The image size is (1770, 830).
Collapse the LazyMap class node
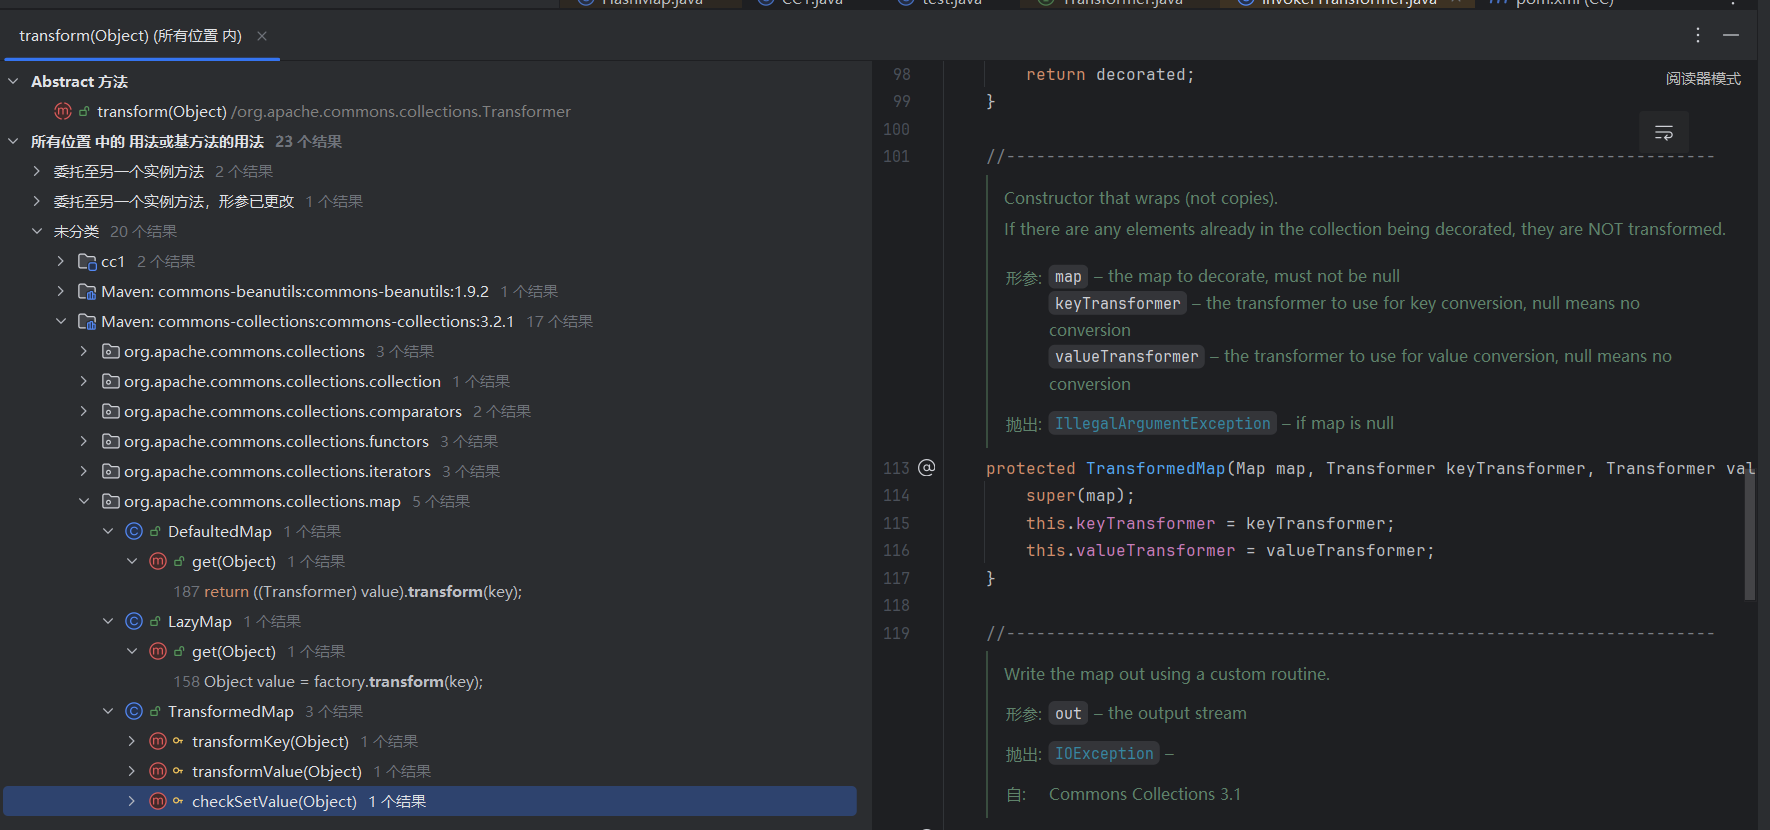[108, 621]
